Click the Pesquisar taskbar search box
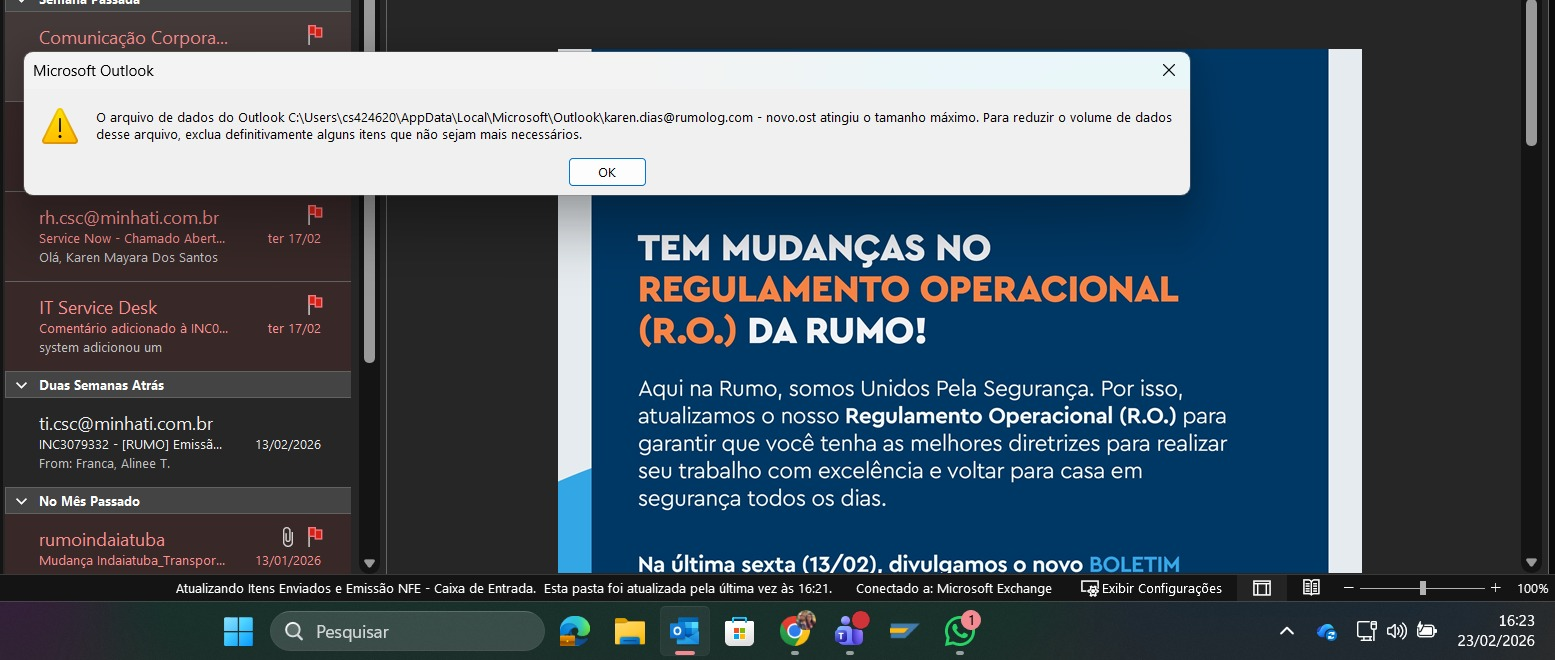The width and height of the screenshot is (1555, 660). [407, 632]
